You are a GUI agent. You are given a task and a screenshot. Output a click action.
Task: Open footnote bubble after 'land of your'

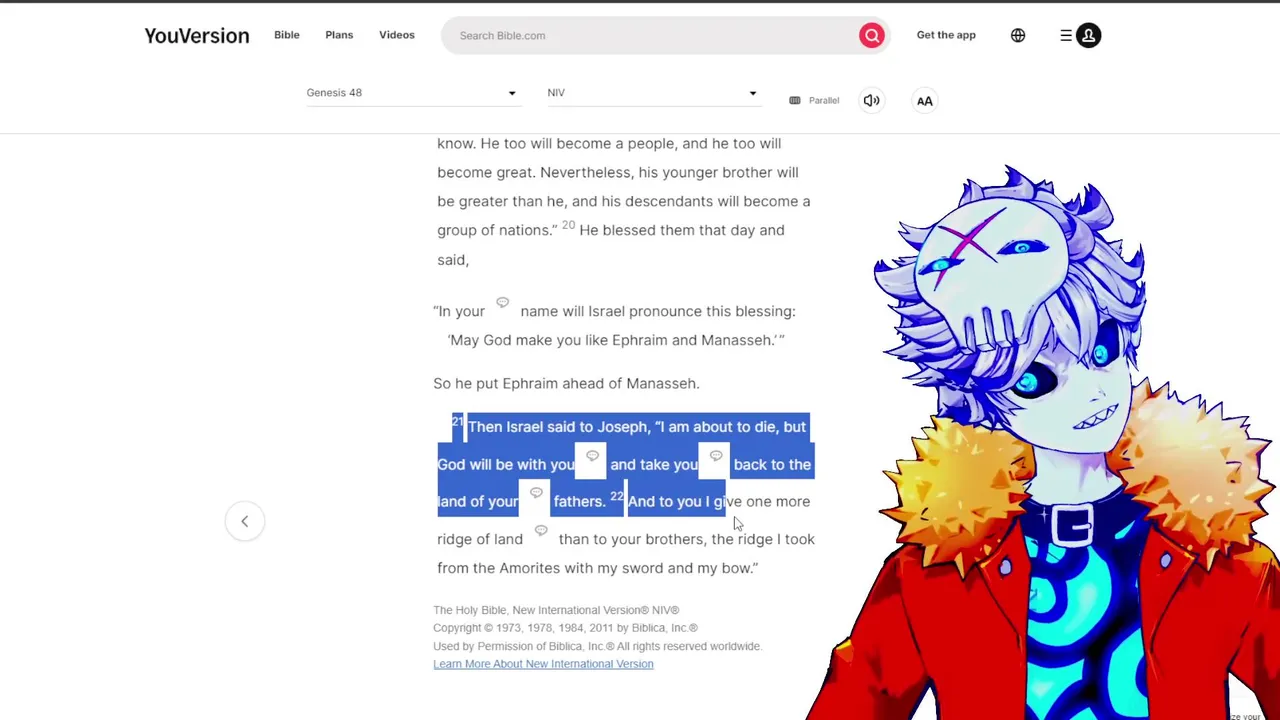point(536,493)
